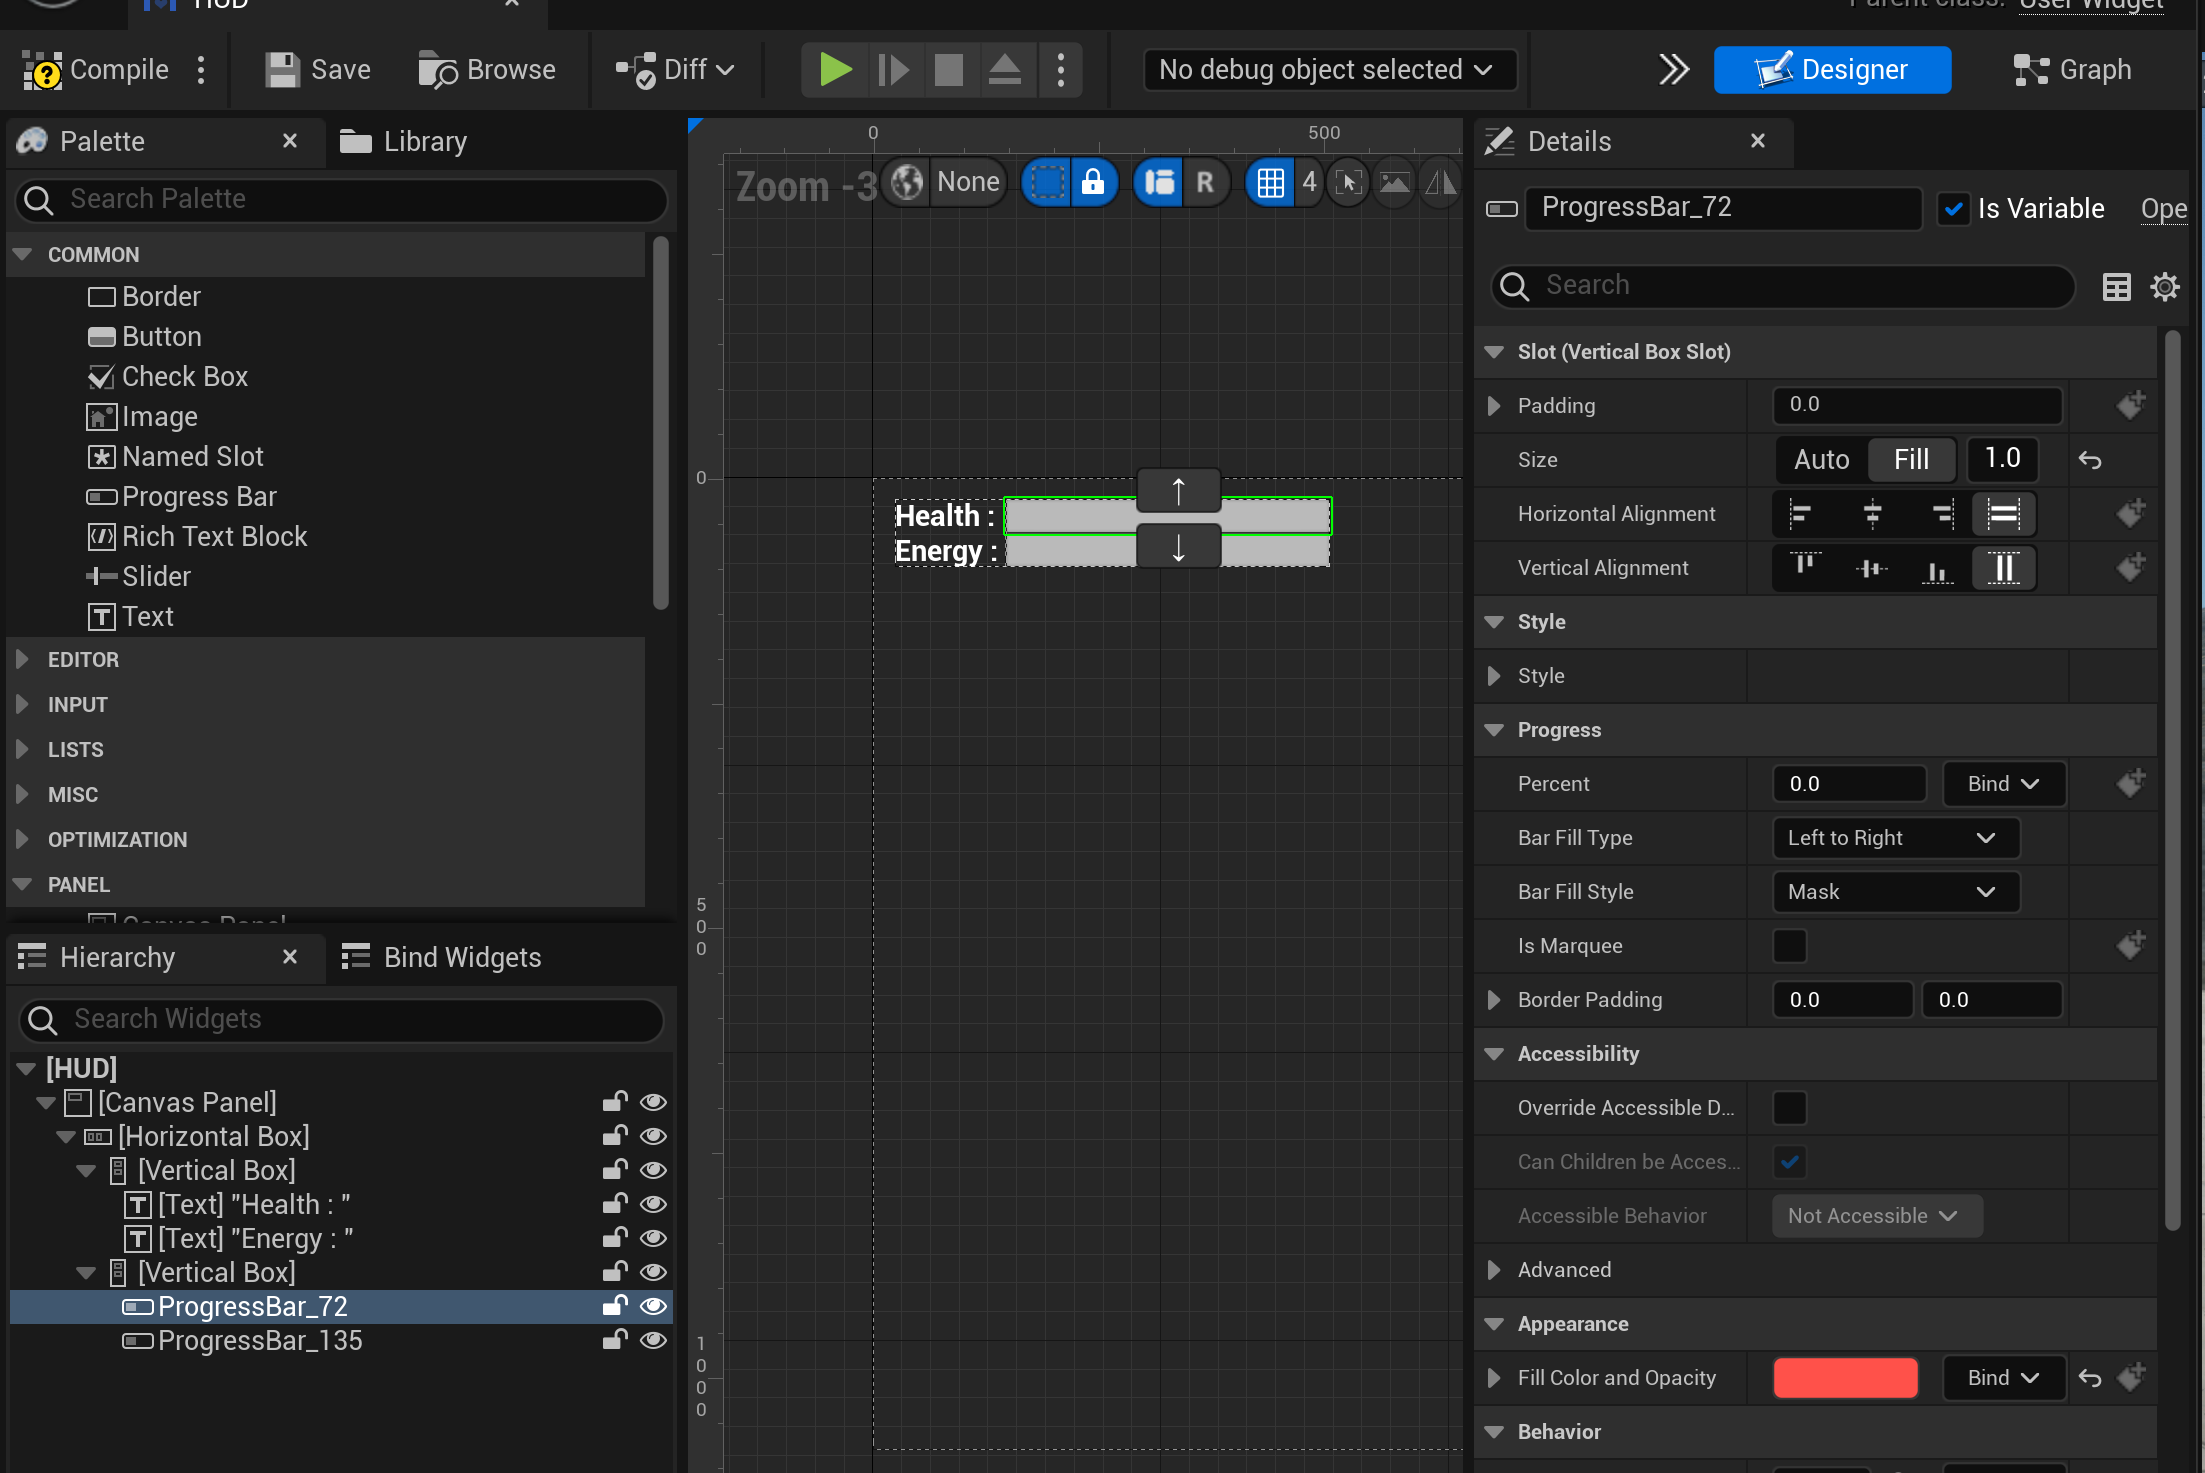Image resolution: width=2205 pixels, height=1473 pixels.
Task: Toggle the Is Variable checkbox
Action: 1953,209
